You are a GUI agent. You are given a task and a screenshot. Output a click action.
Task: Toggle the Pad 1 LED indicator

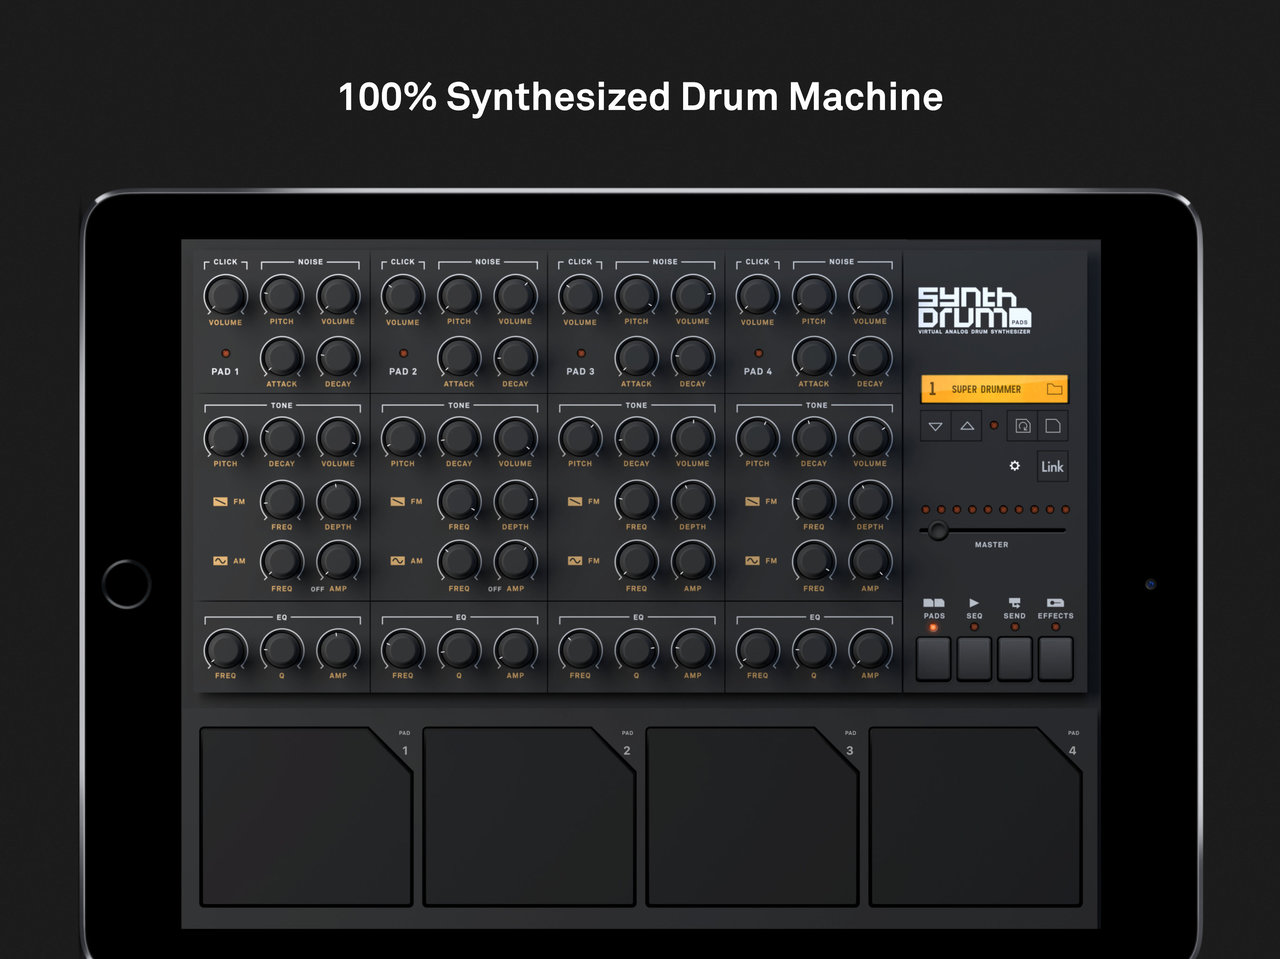tap(225, 353)
